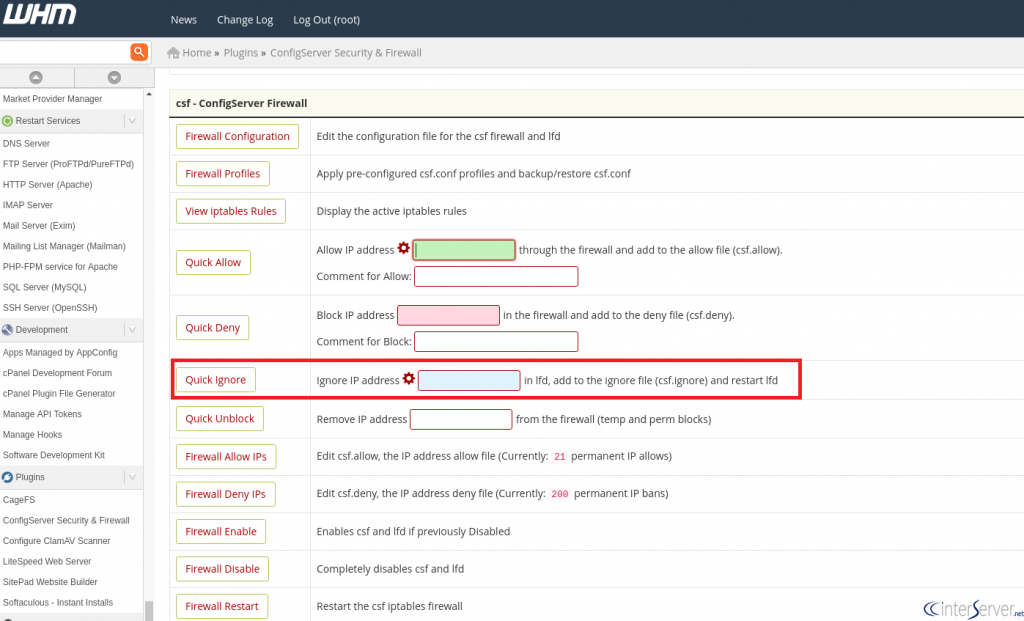Open Apps Managed by AppConfig link
This screenshot has height=621, width=1024.
[60, 353]
